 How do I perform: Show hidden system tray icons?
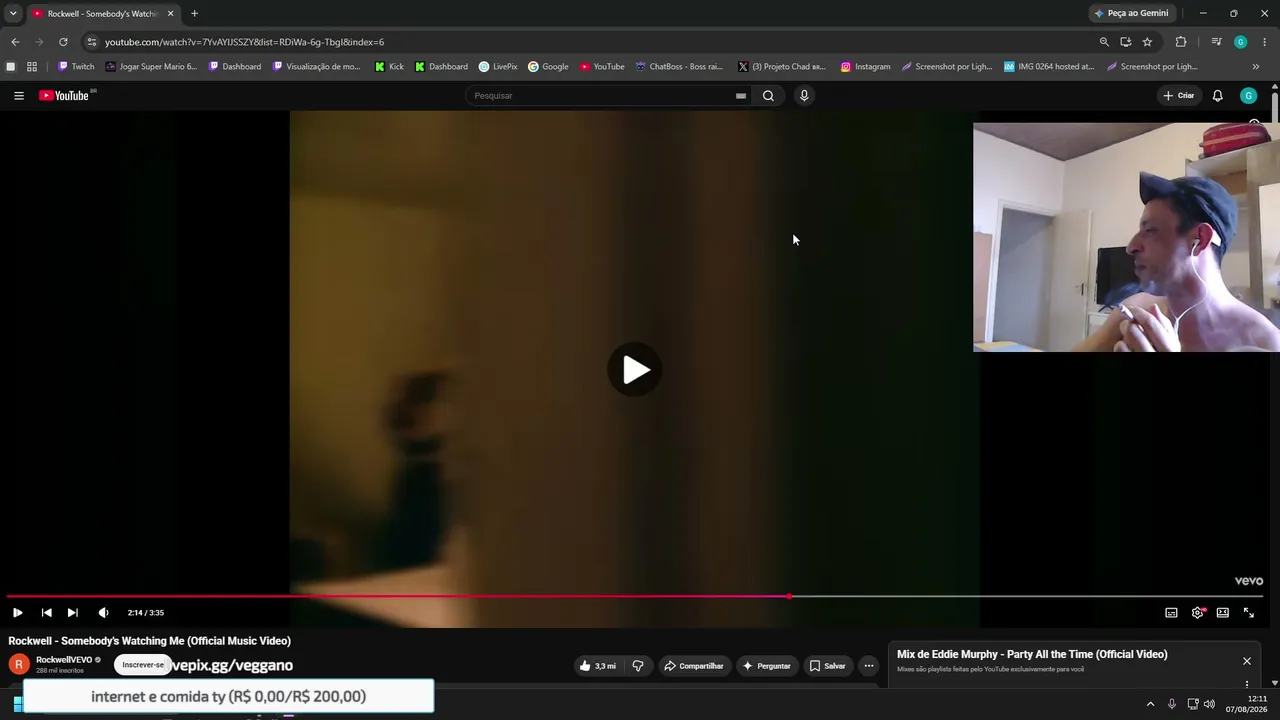[x=1150, y=705]
